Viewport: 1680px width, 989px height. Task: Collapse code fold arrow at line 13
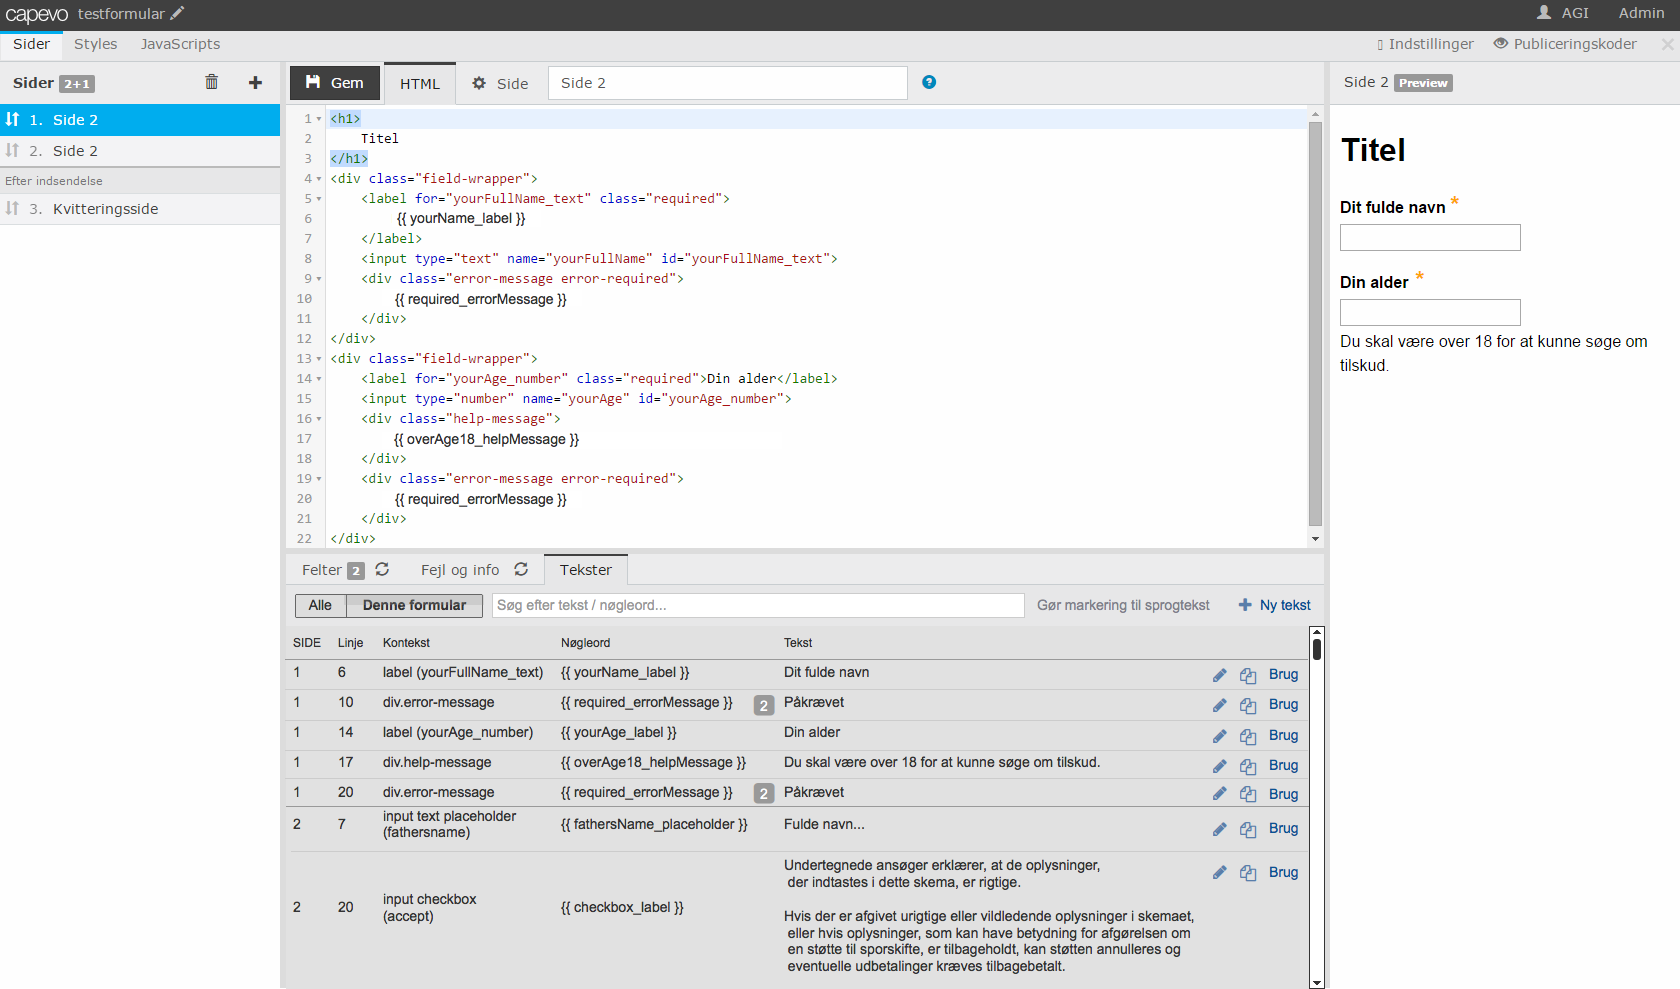tap(319, 359)
